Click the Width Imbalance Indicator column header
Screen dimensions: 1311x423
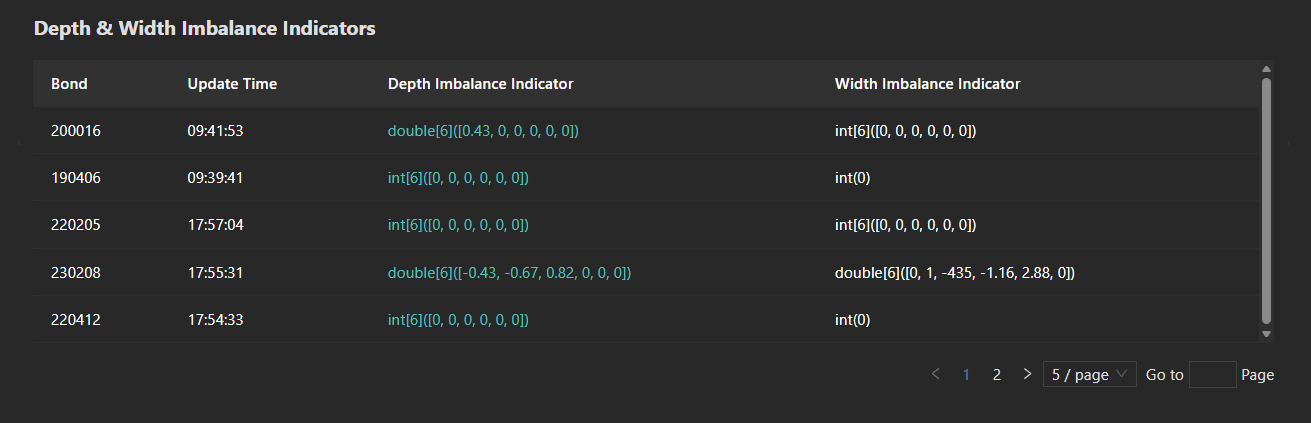coord(927,84)
